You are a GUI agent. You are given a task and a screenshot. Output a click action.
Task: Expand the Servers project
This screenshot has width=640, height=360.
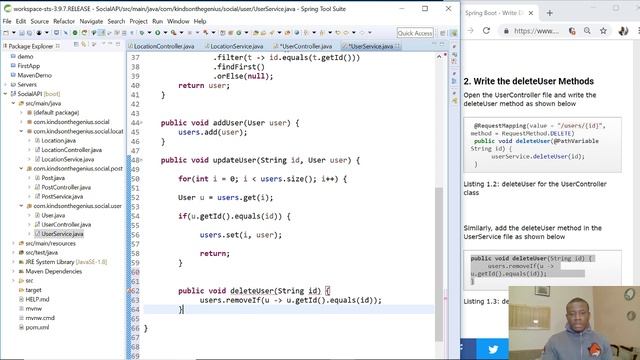tap(5, 84)
